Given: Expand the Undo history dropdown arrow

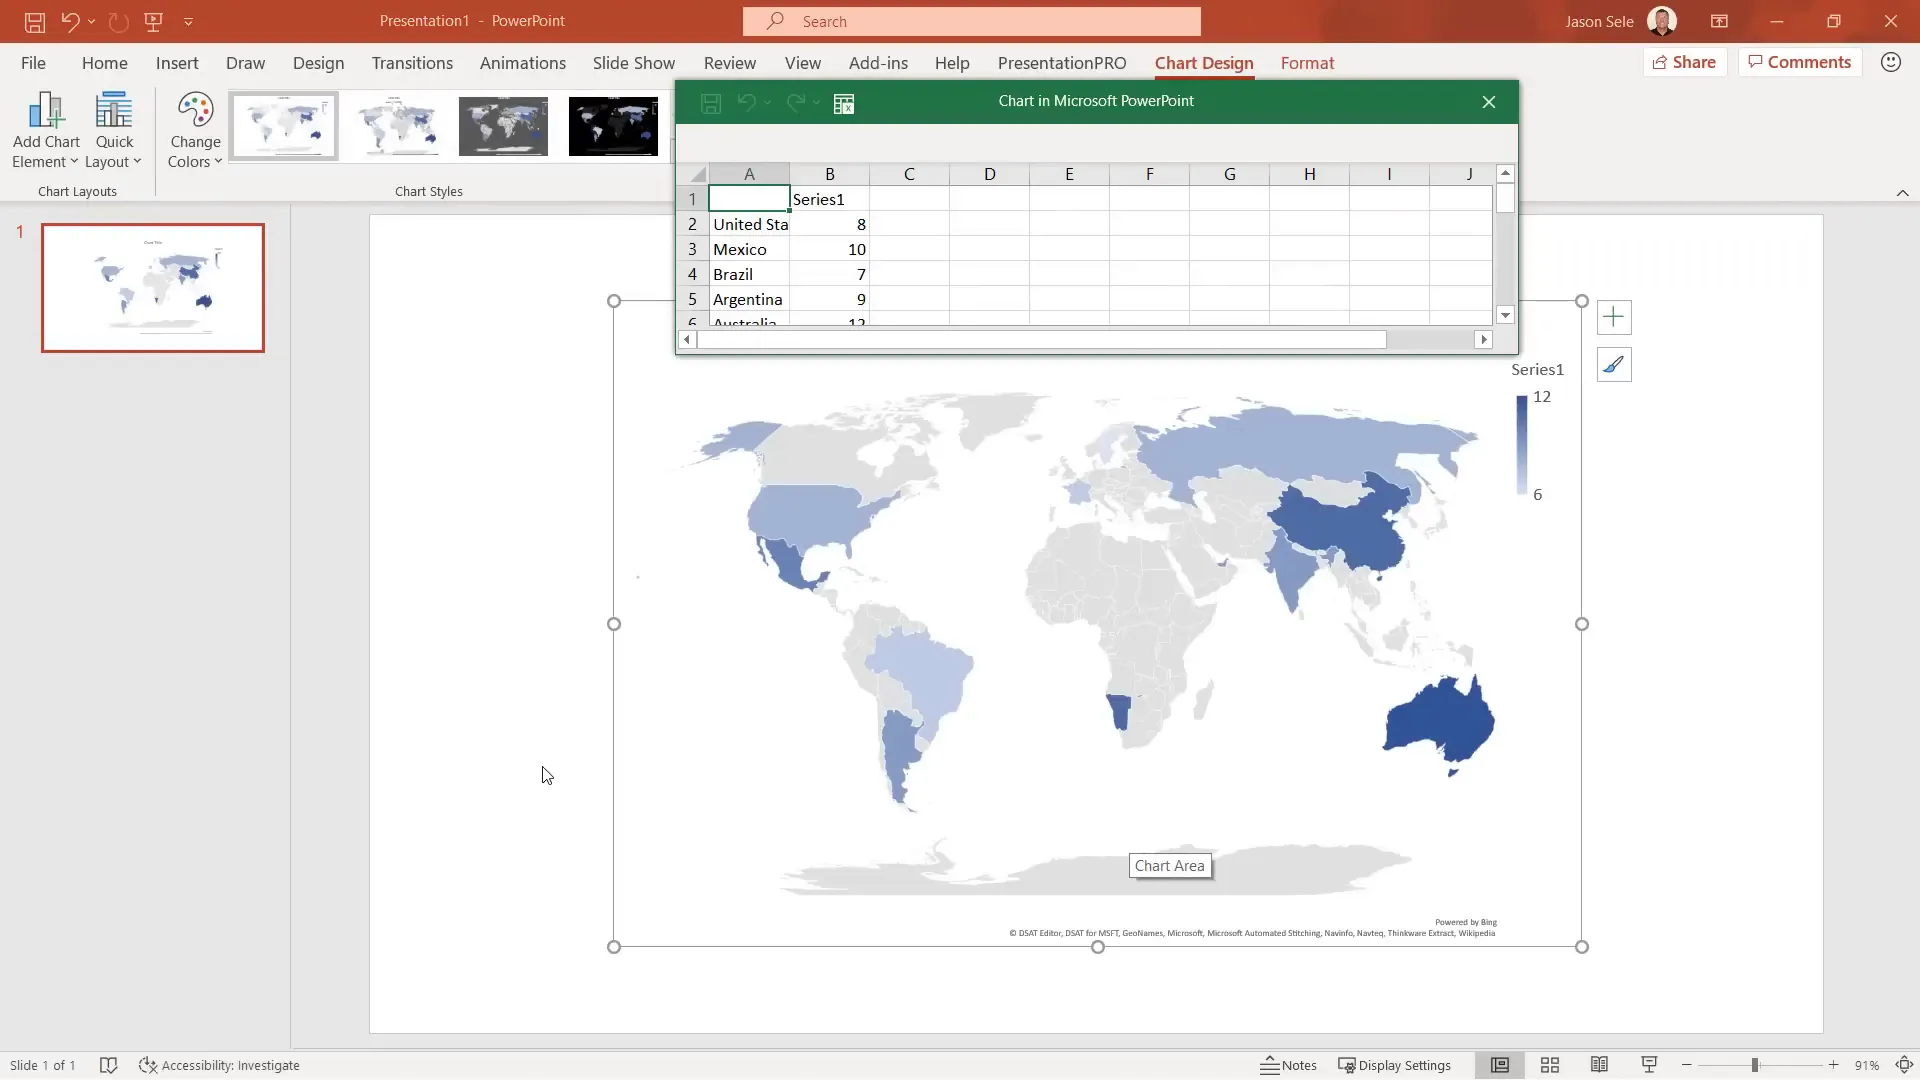Looking at the screenshot, I should click(91, 21).
